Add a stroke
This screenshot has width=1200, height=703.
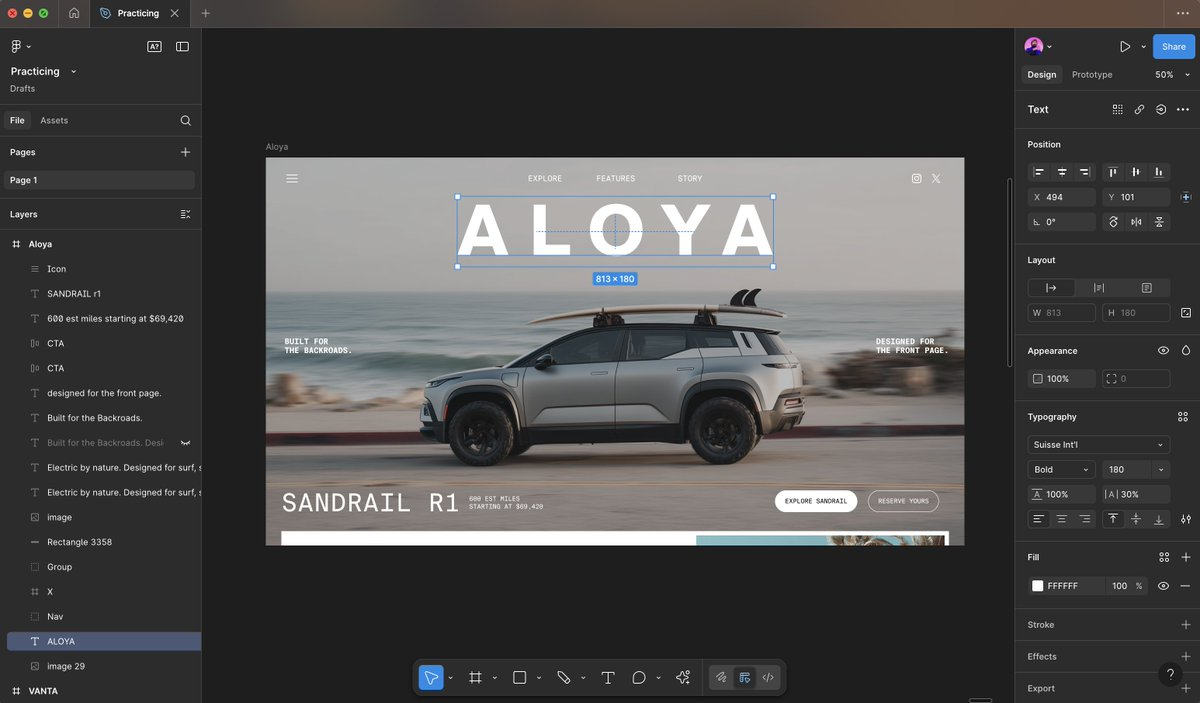1185,624
